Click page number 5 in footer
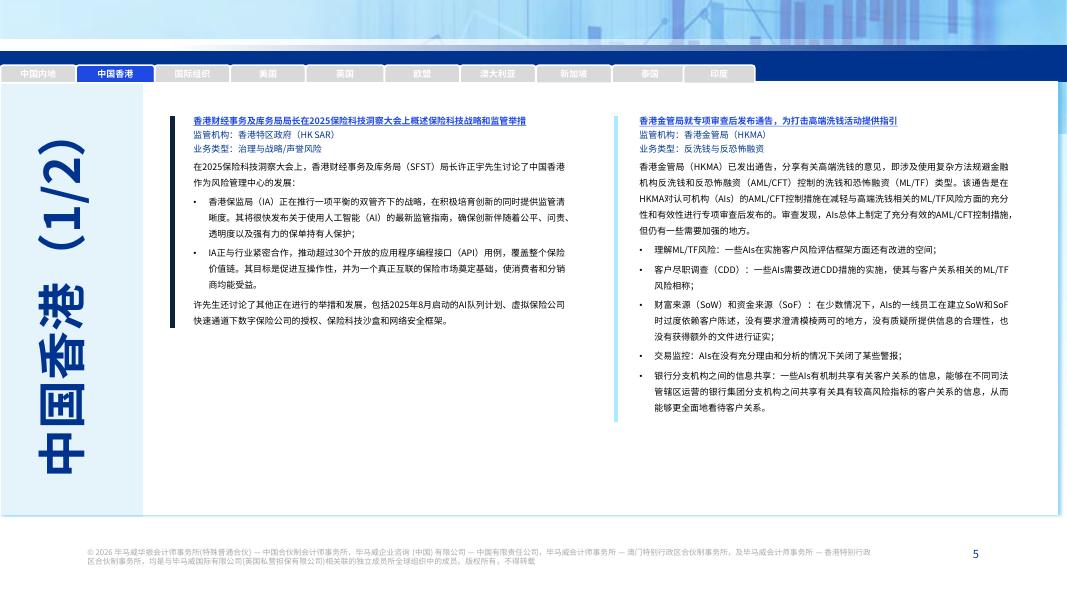Image resolution: width=1067 pixels, height=600 pixels. click(975, 554)
